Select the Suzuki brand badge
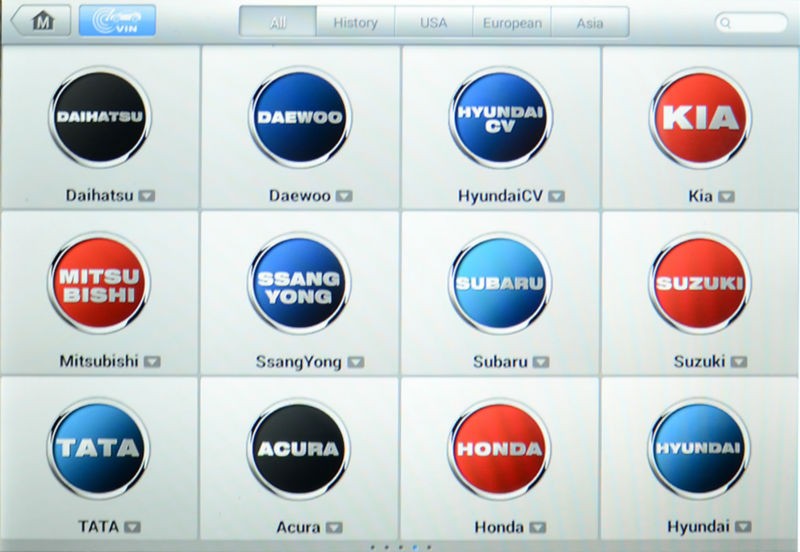 point(699,284)
